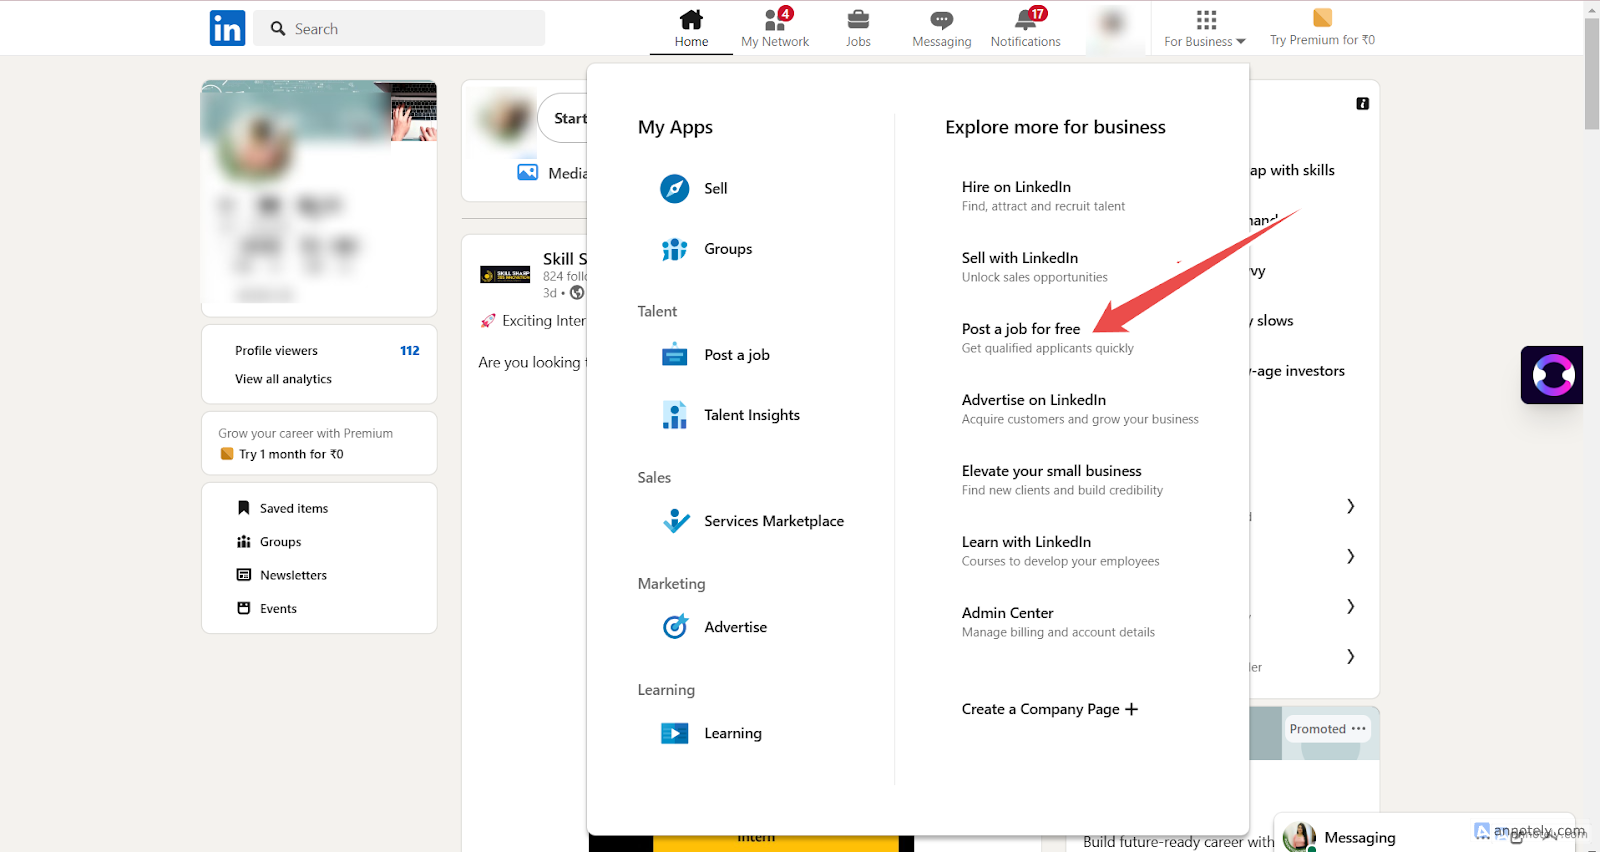Open Learning menu entry

[x=733, y=733]
